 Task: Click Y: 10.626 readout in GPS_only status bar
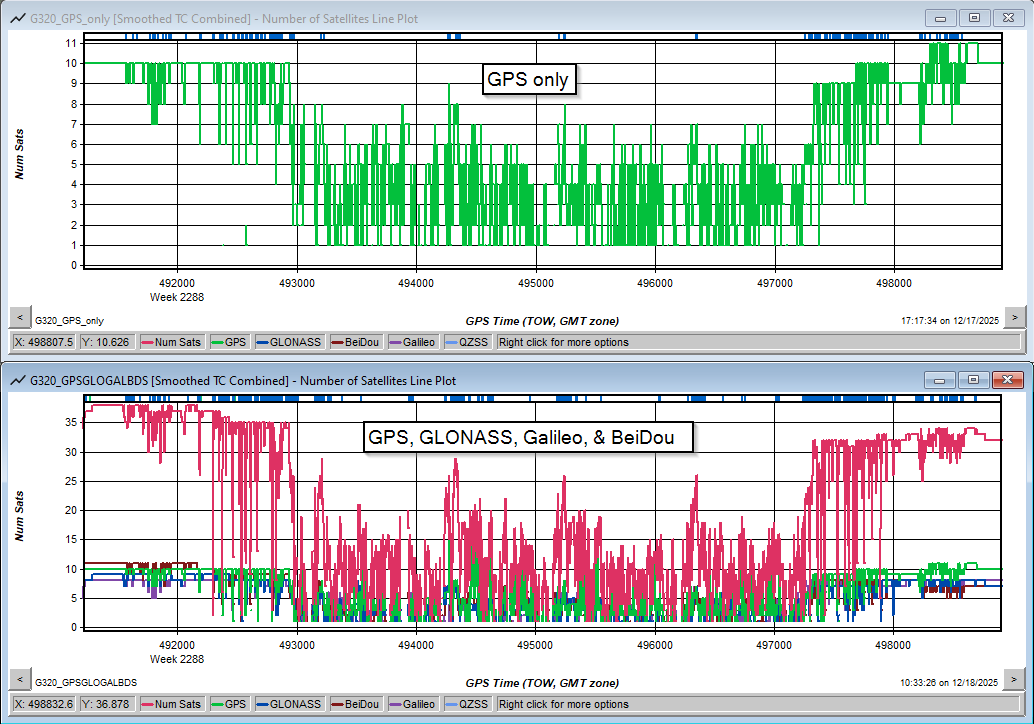107,342
